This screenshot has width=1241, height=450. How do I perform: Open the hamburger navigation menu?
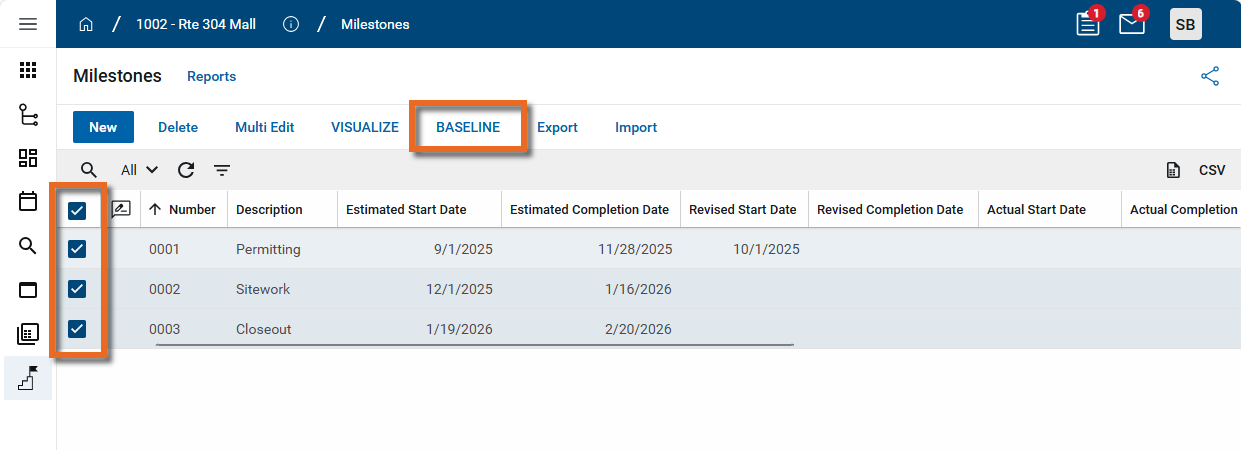click(x=28, y=24)
